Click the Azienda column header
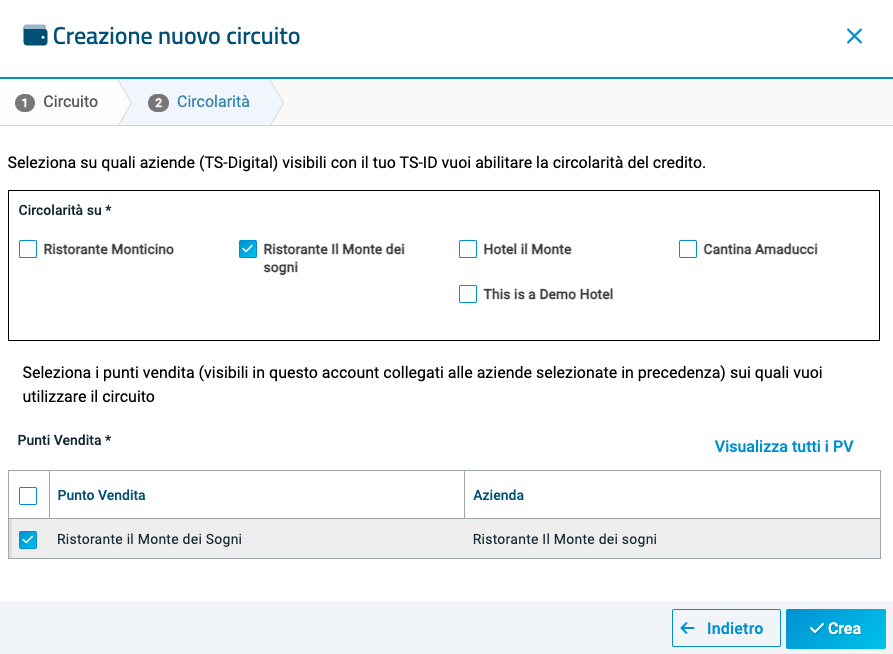Viewport: 893px width, 654px height. (498, 495)
